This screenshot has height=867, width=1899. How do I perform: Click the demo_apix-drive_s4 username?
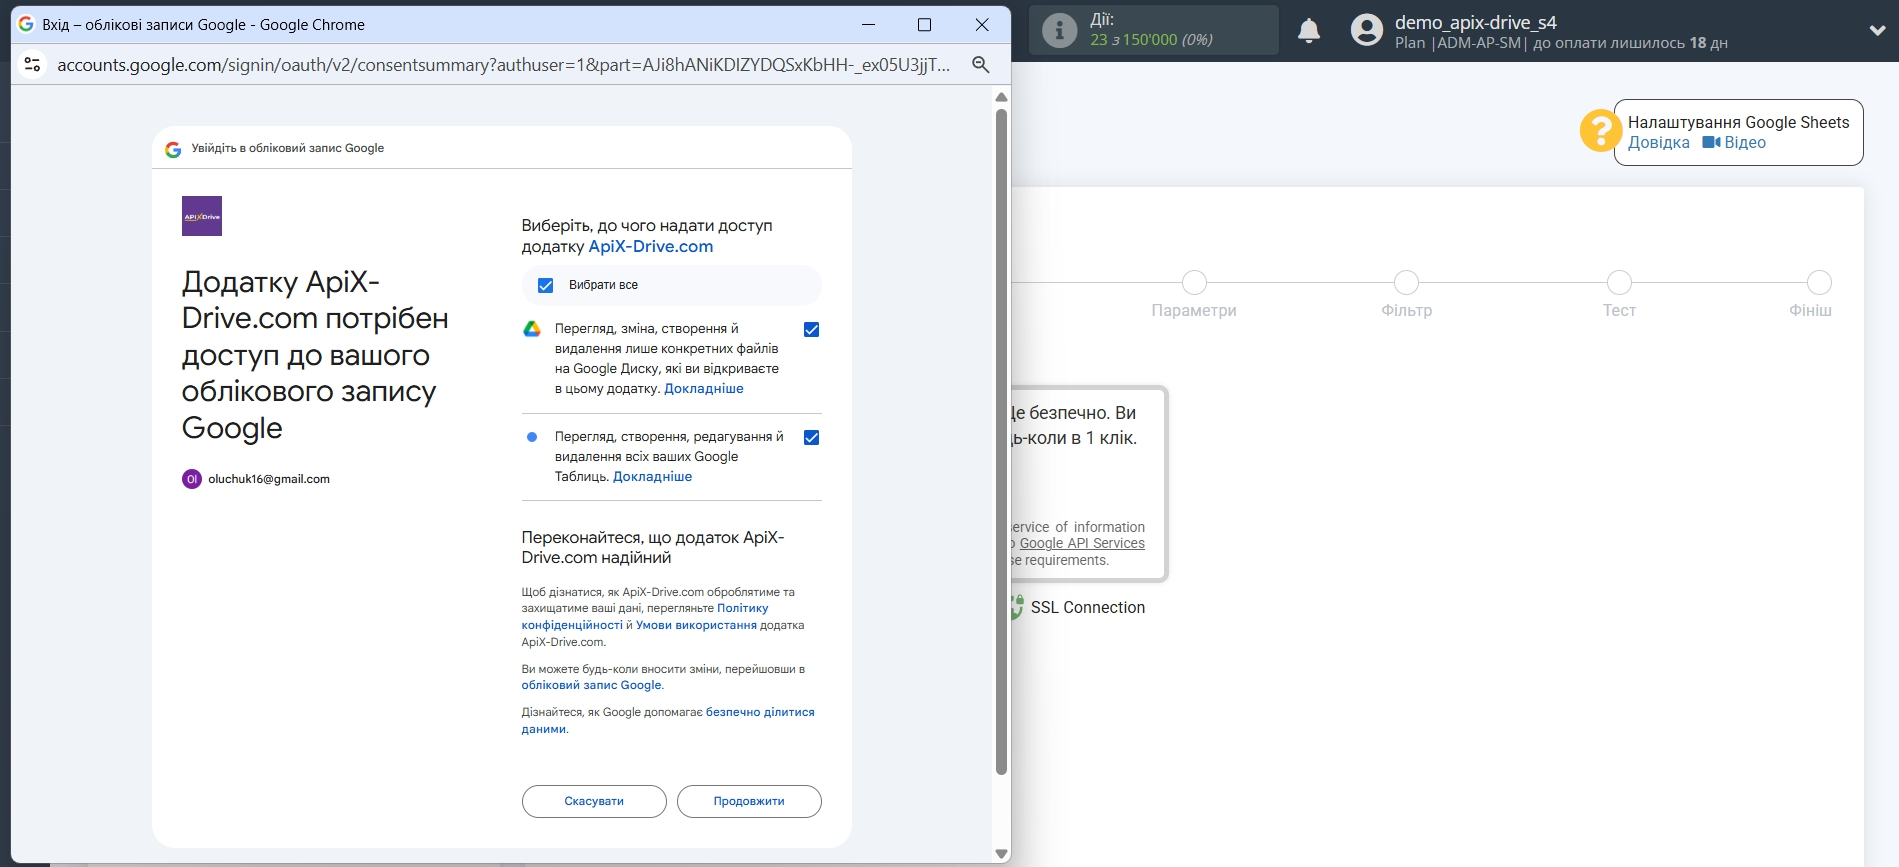(x=1475, y=22)
